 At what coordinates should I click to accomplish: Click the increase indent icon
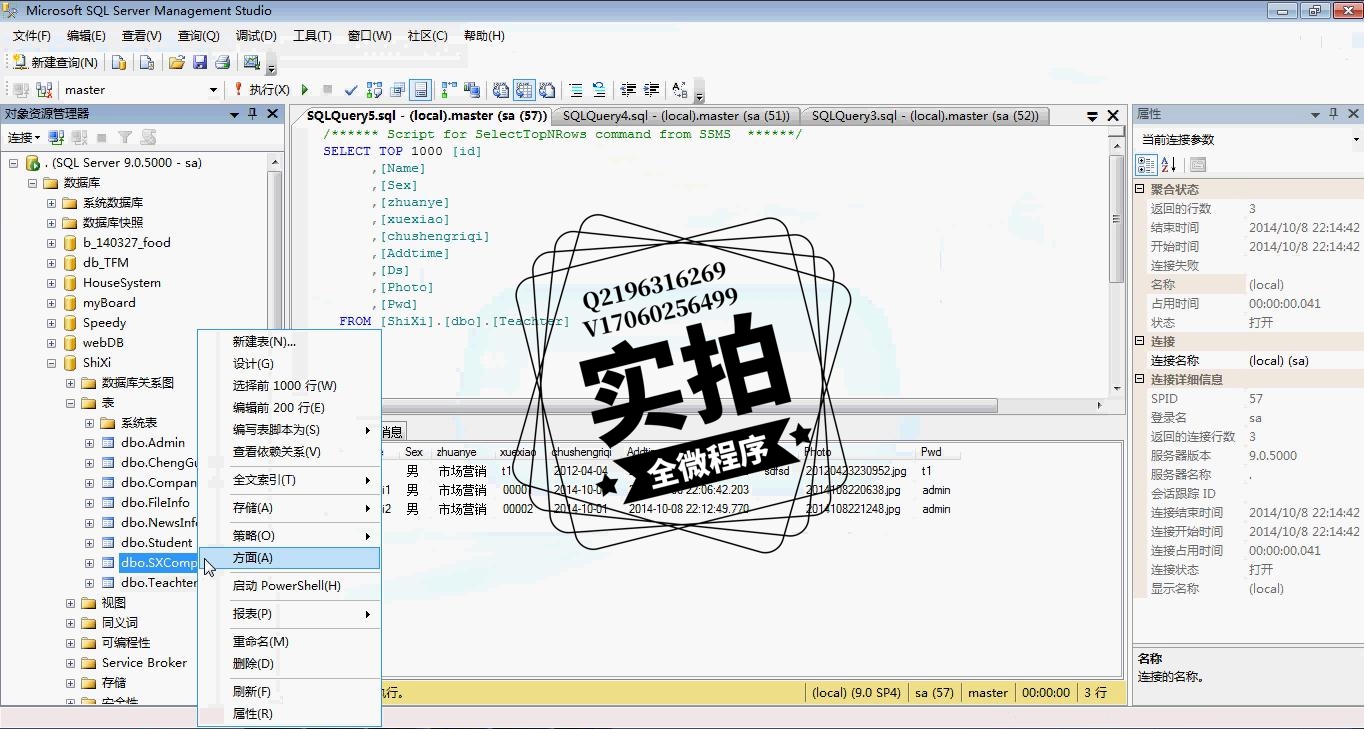pos(651,90)
